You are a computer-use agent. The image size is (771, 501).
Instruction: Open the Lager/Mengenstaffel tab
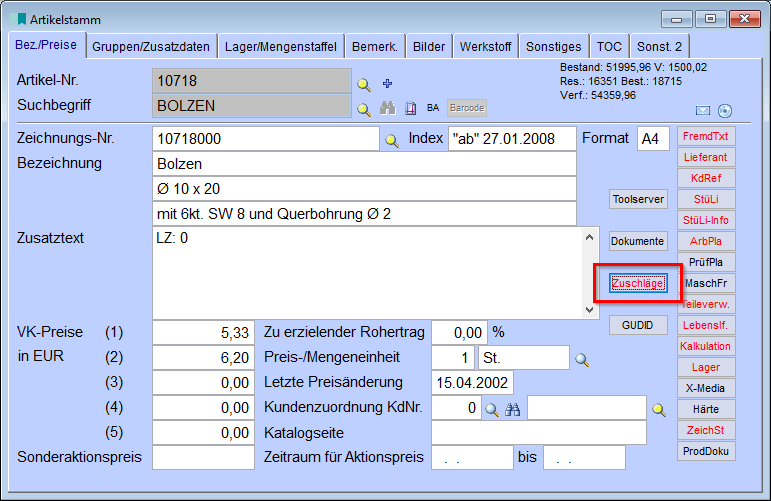281,47
